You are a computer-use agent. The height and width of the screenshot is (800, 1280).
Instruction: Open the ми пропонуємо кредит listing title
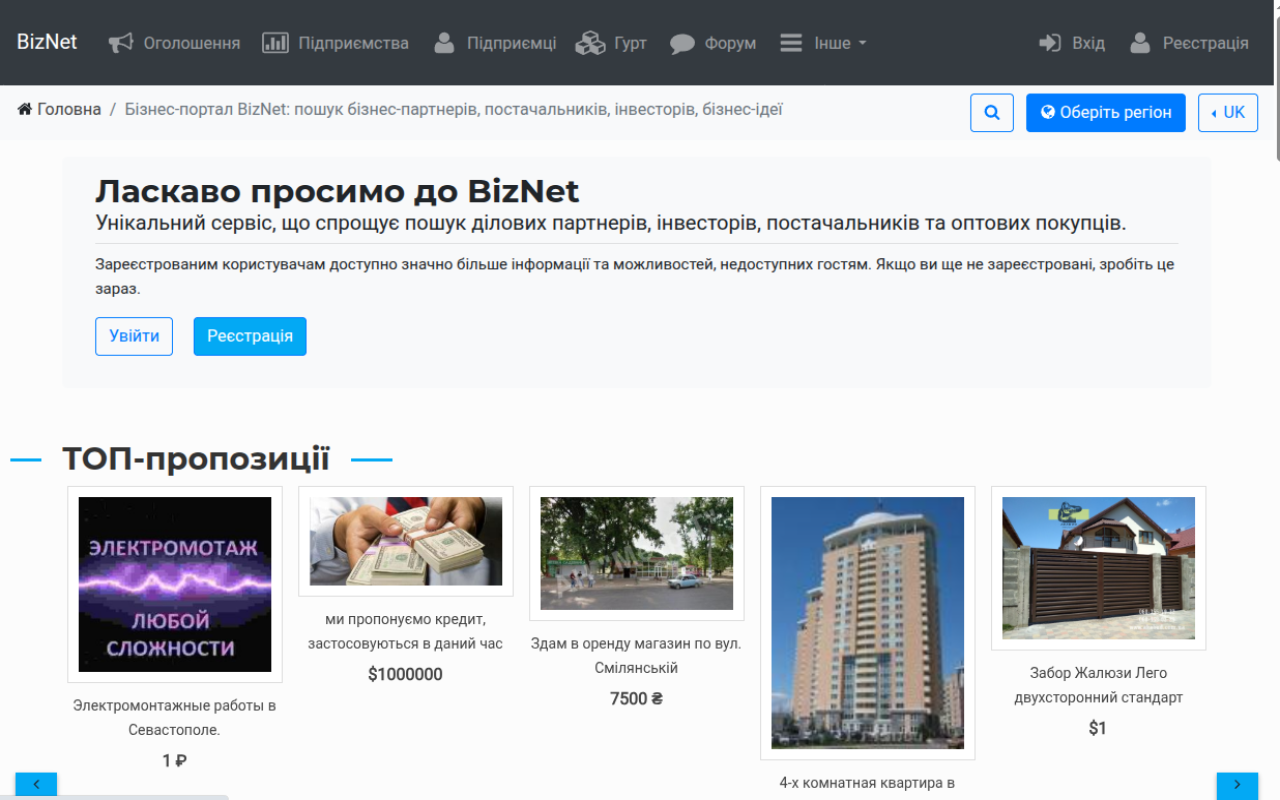[406, 632]
